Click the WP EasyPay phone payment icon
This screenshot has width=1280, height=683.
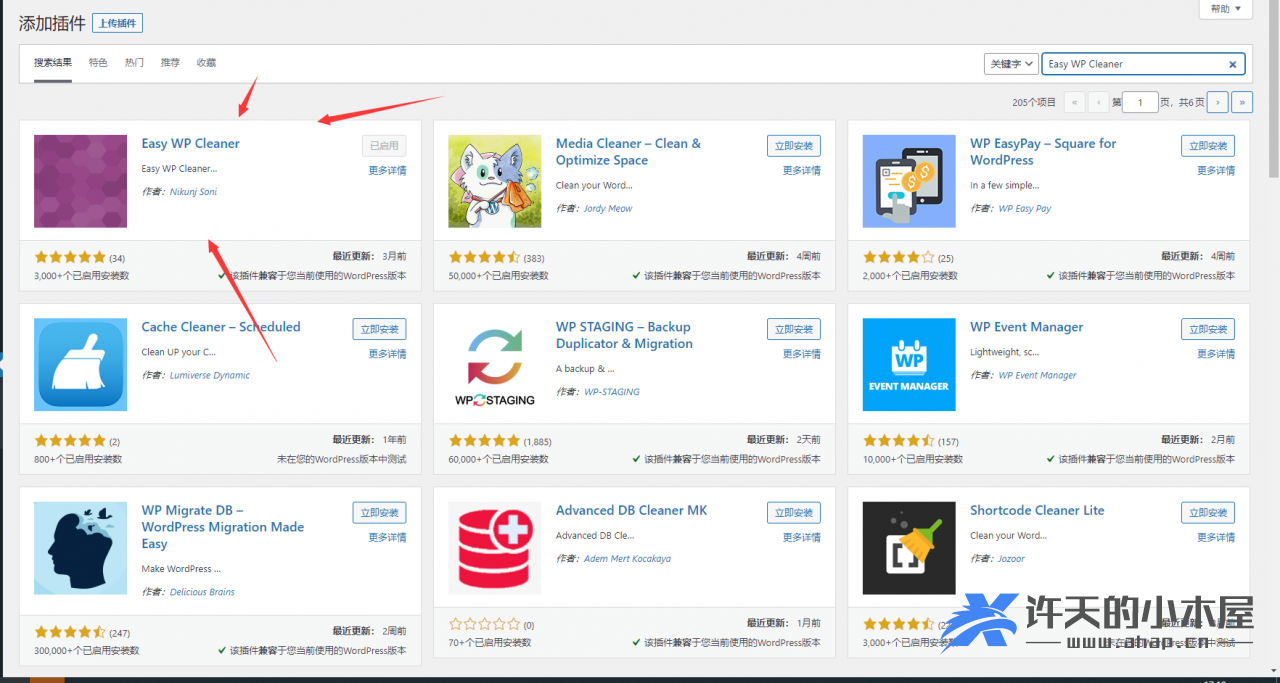point(909,181)
